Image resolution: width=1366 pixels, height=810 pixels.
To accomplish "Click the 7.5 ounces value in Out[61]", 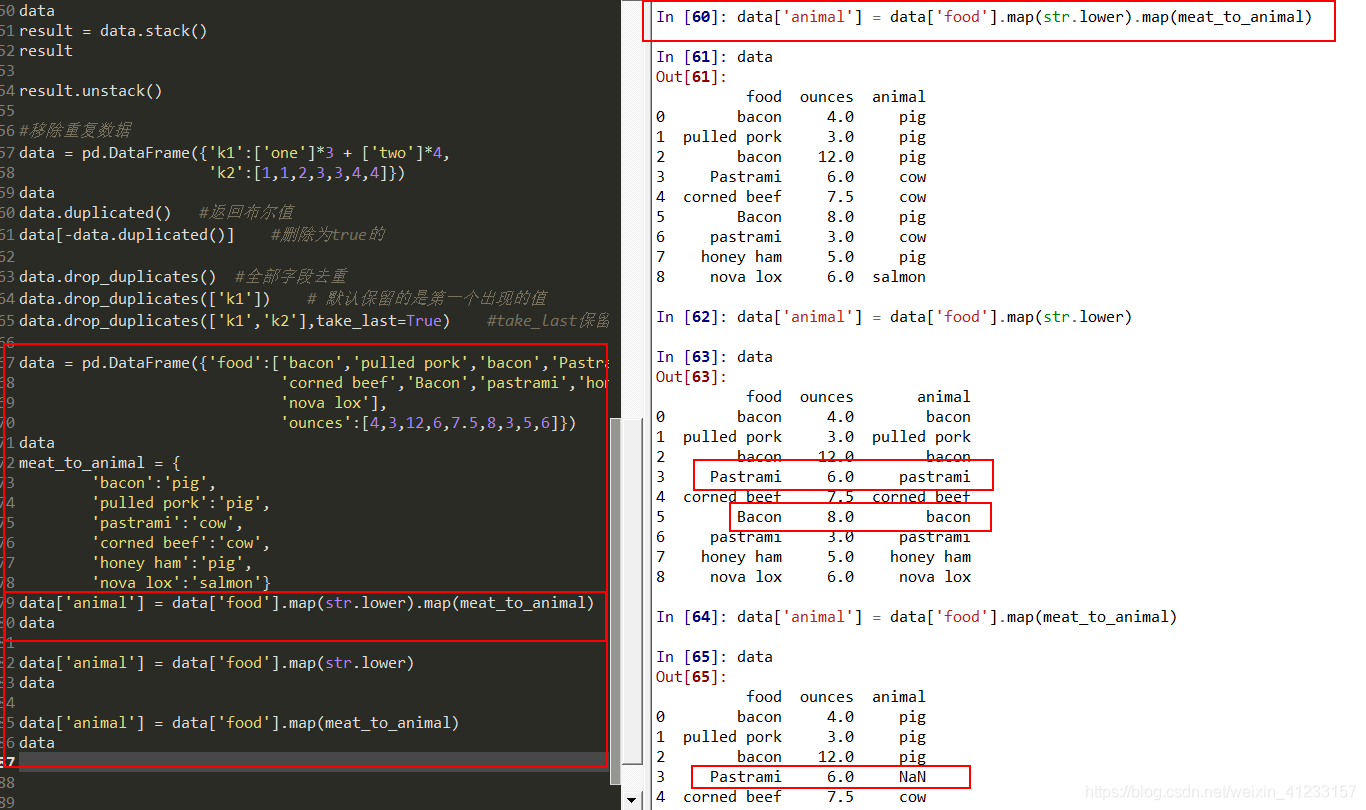I will 840,196.
